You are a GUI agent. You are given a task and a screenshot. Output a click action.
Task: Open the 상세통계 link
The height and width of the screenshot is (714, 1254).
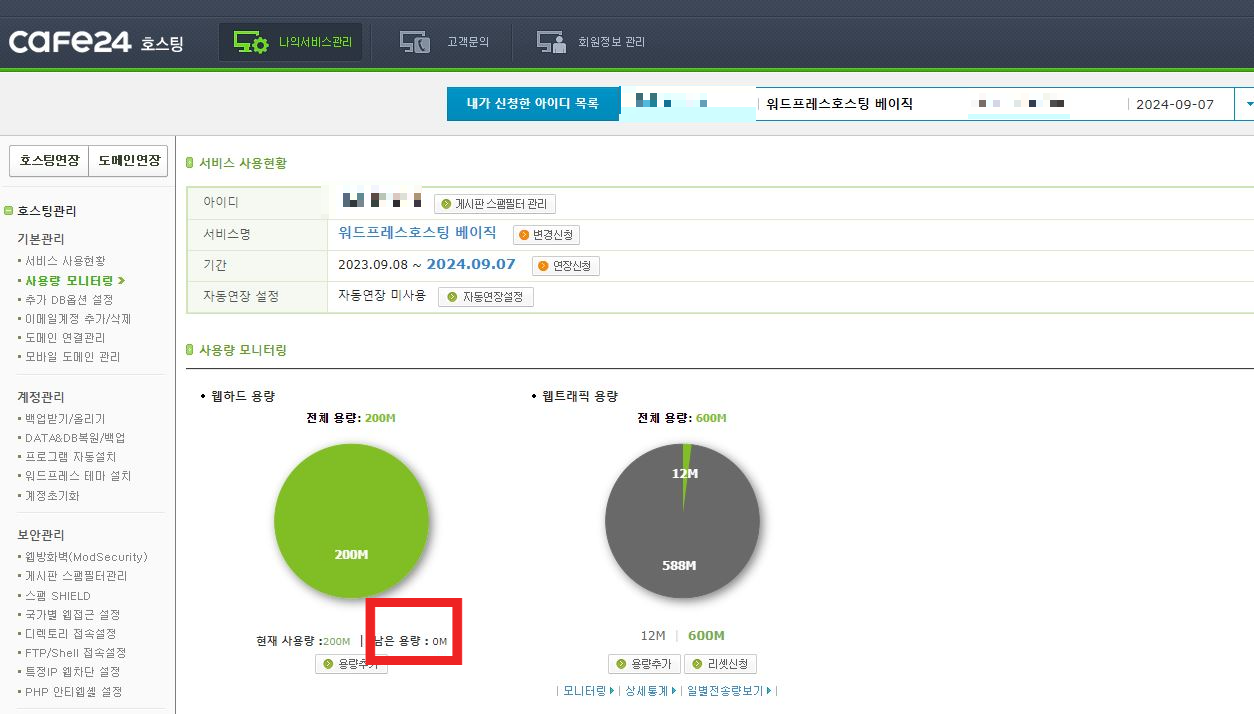coord(650,691)
